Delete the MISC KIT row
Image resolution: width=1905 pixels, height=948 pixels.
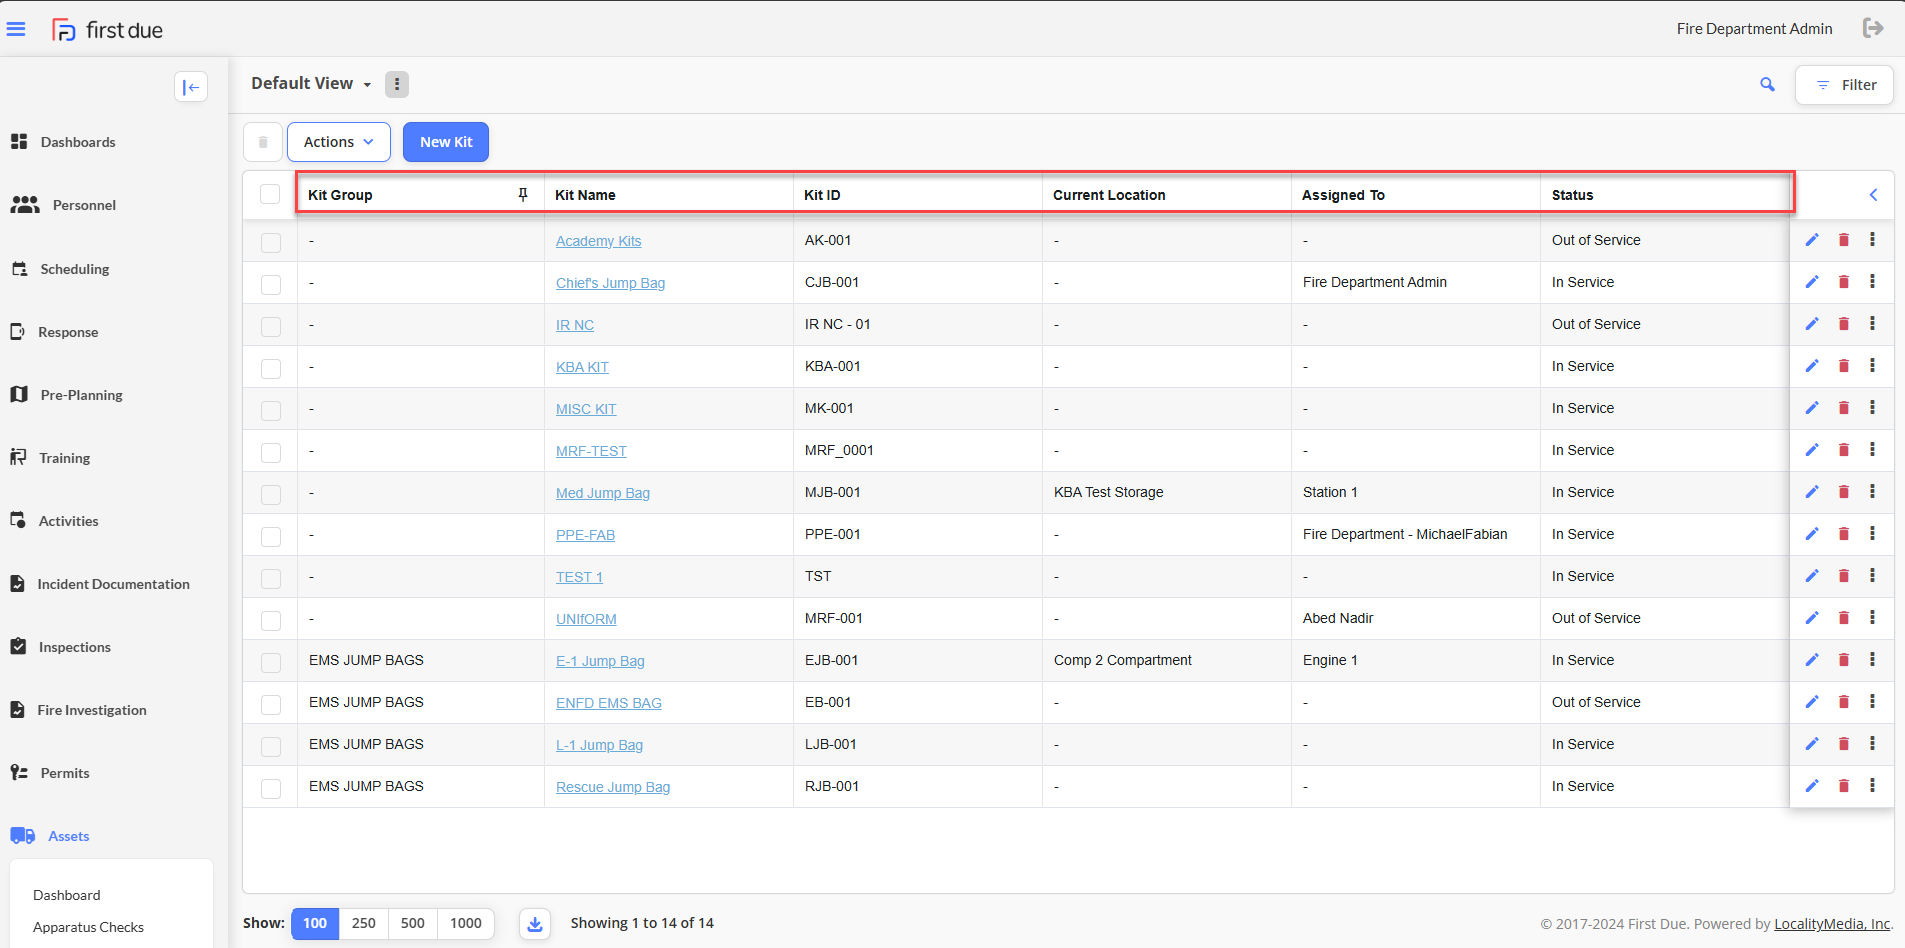(x=1844, y=408)
